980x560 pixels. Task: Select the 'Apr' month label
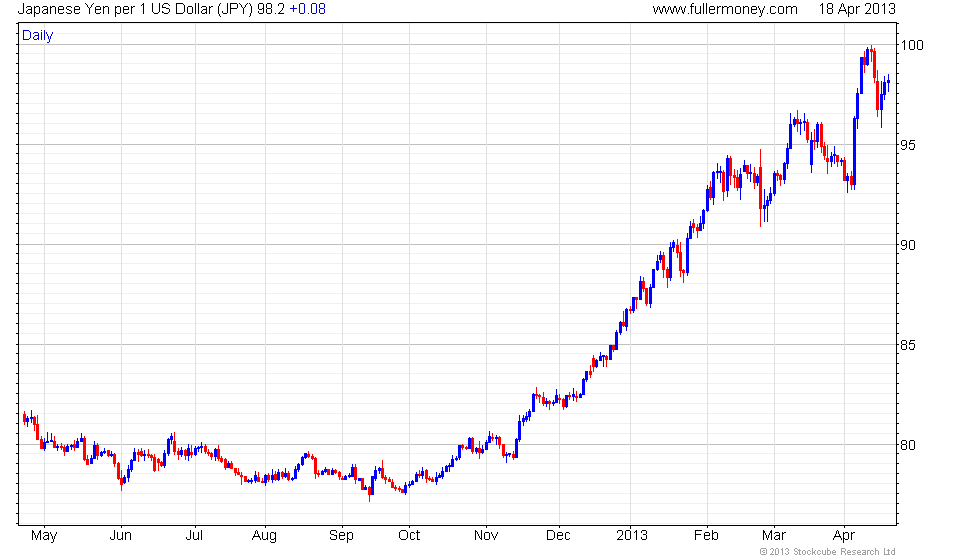click(844, 536)
